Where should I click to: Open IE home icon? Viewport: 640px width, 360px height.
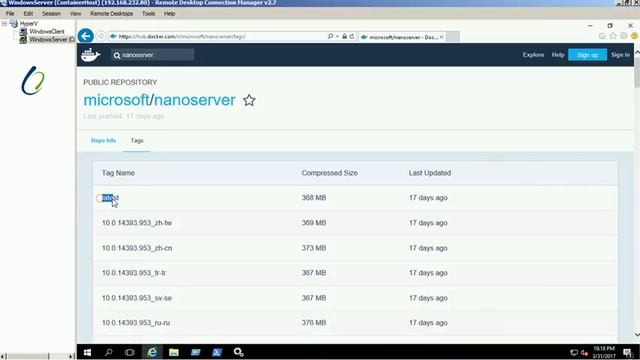(602, 36)
